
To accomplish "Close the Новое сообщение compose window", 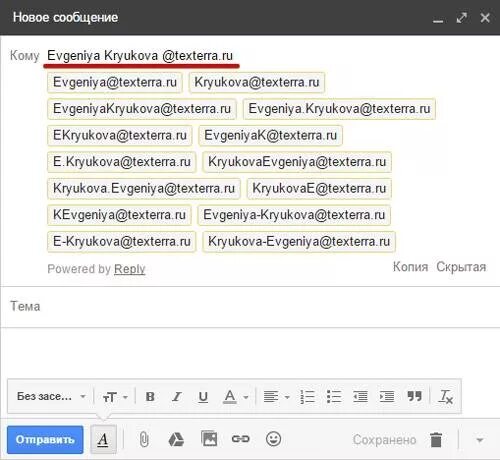I will (485, 18).
